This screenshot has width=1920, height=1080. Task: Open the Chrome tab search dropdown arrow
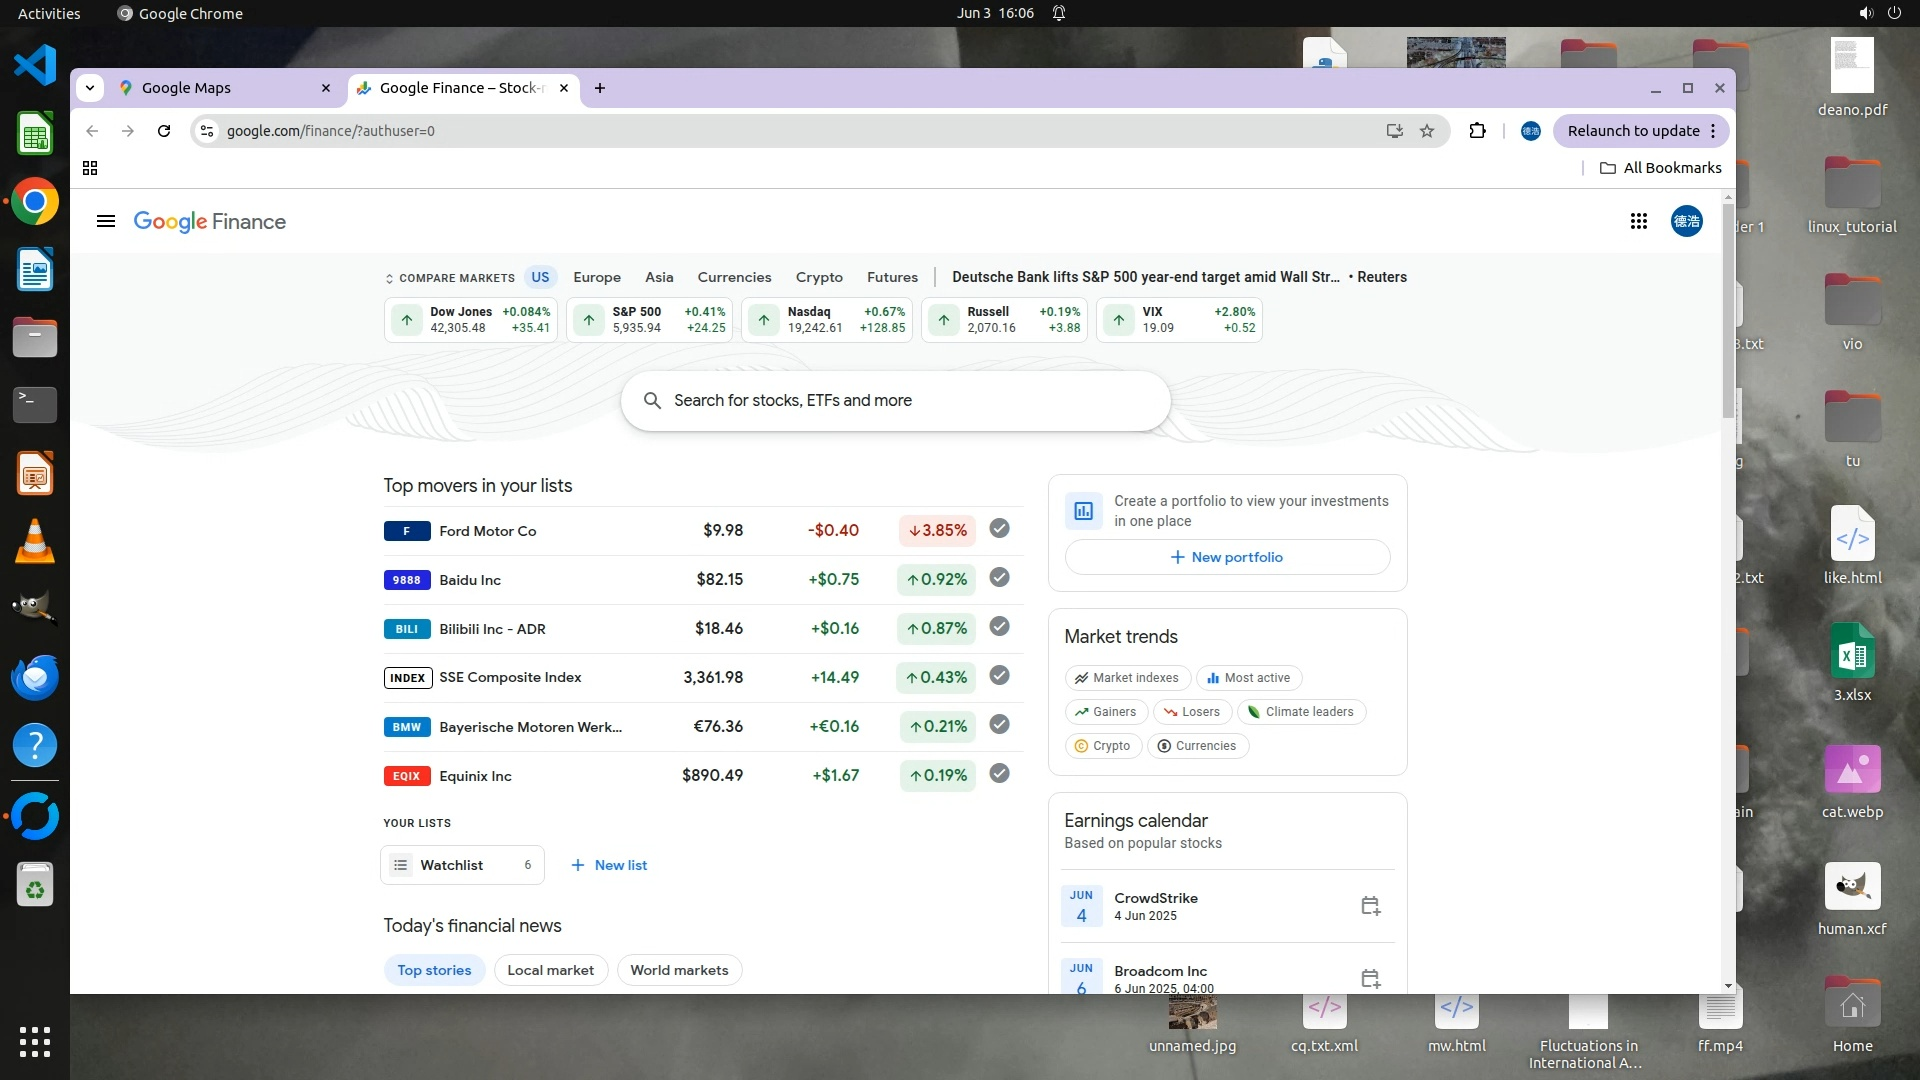click(90, 88)
